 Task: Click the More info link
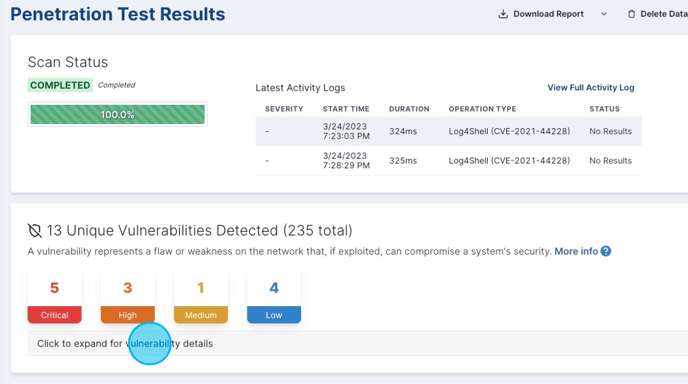pos(576,251)
